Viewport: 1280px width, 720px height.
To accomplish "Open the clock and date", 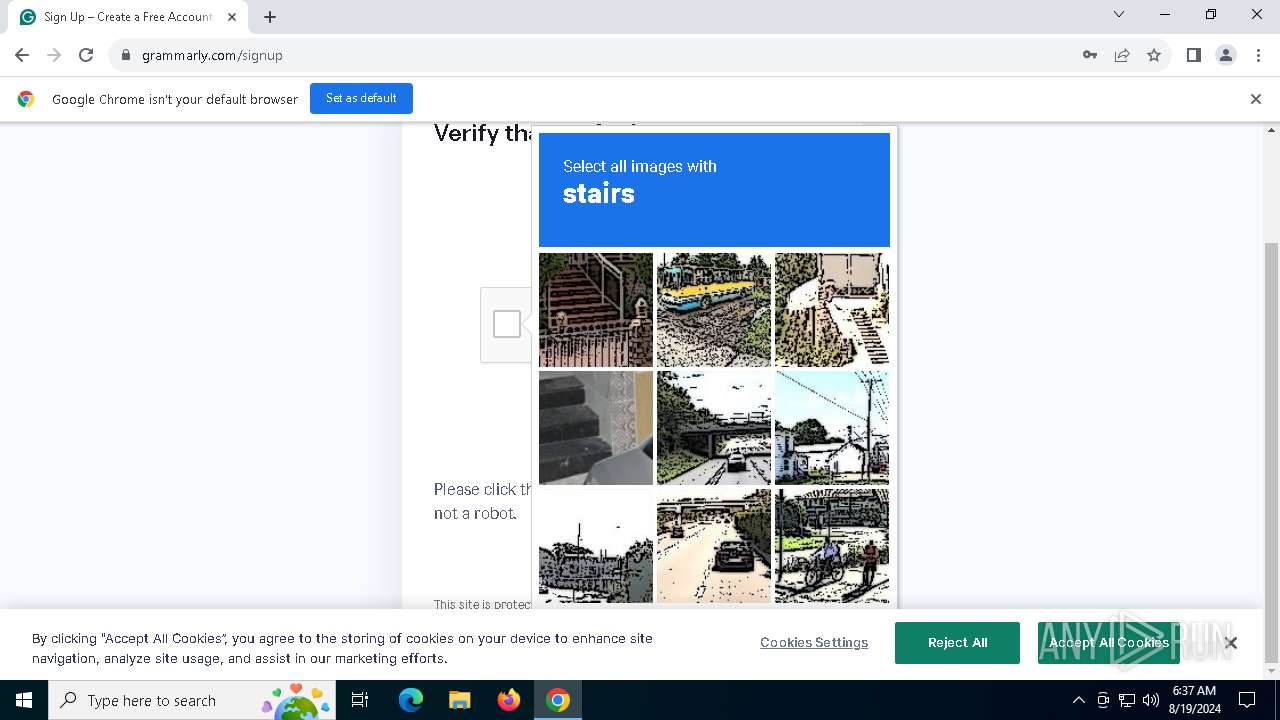I will (1194, 700).
